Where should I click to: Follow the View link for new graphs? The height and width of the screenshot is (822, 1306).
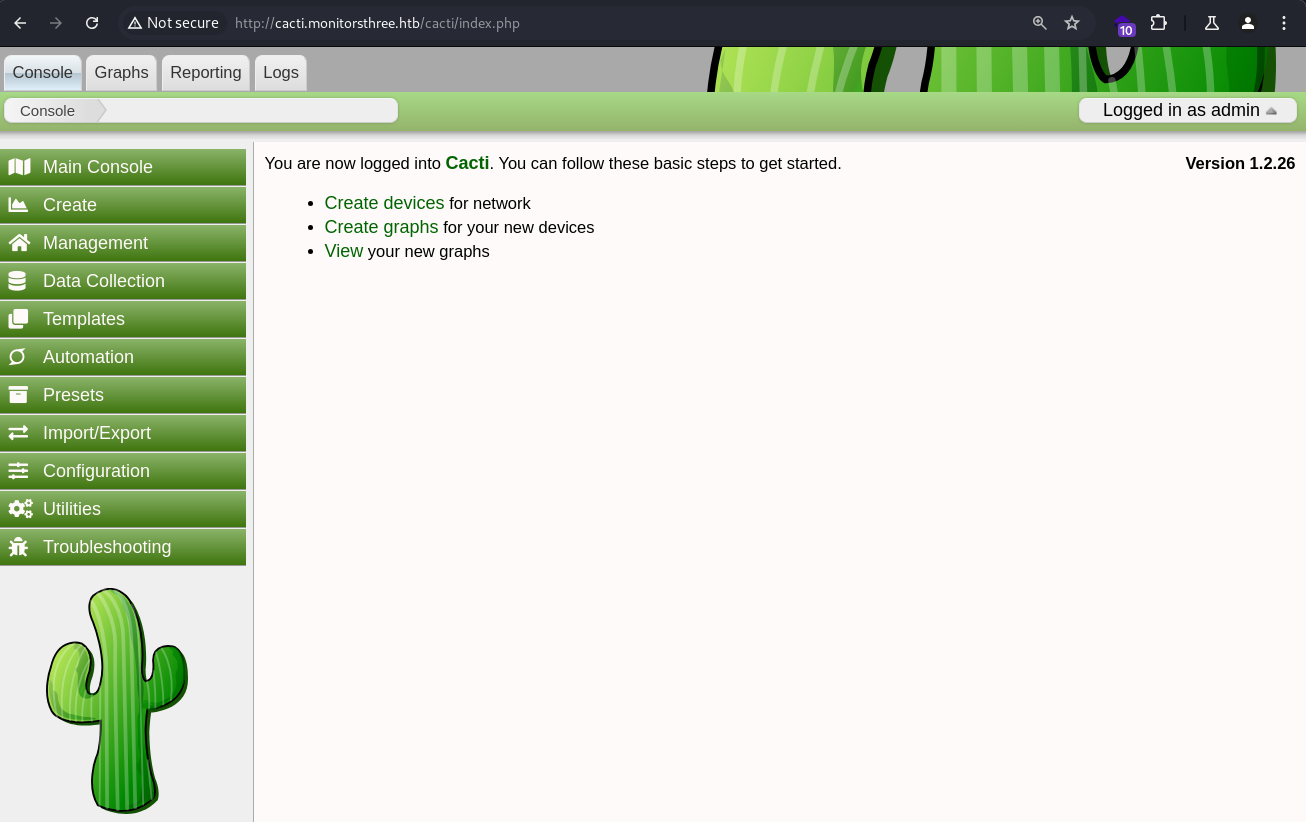click(x=344, y=251)
